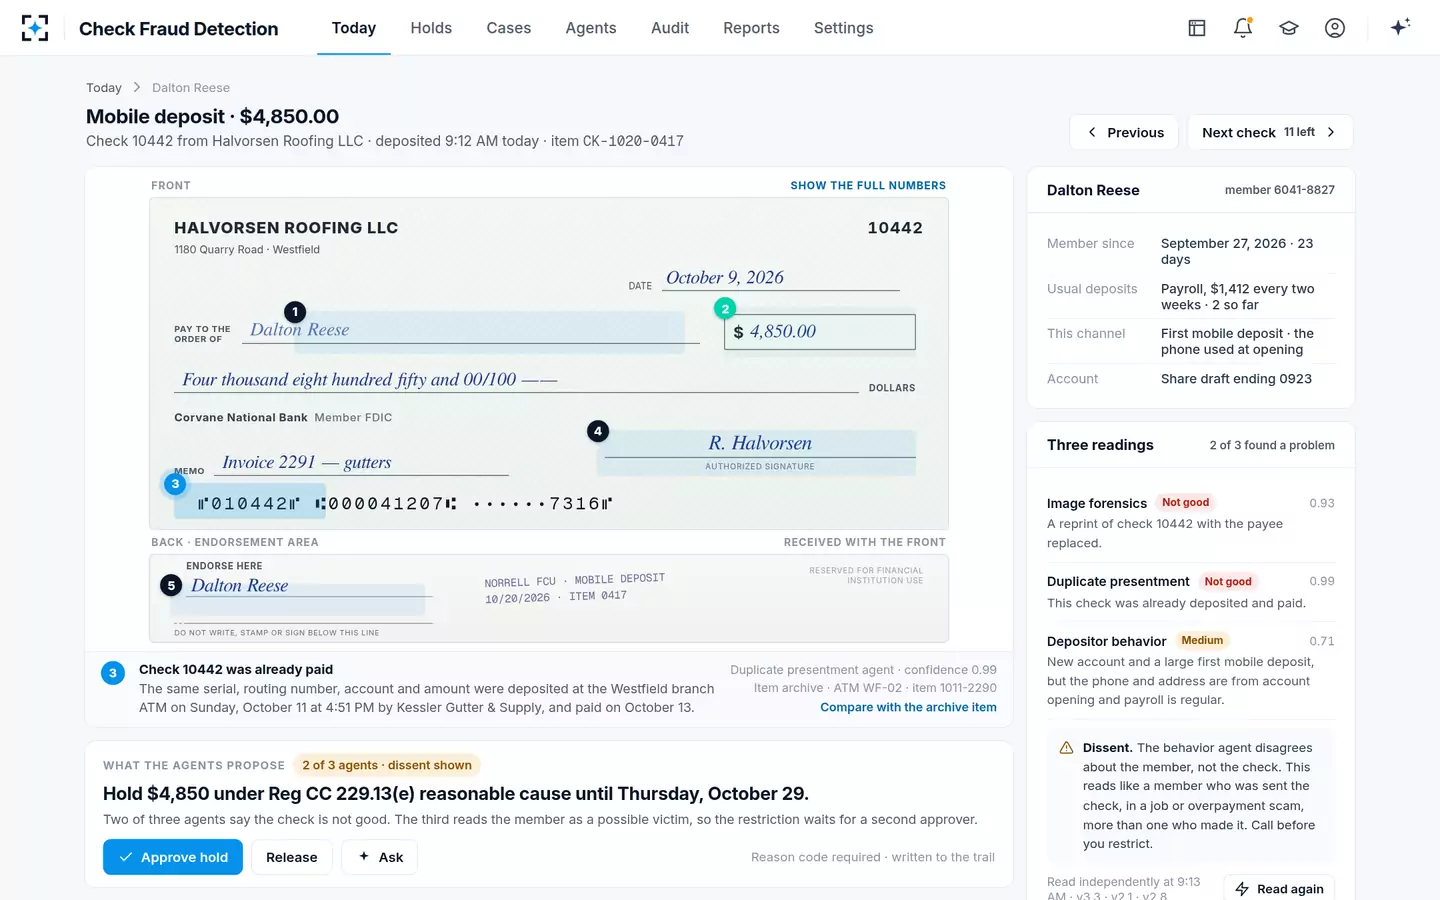Open the user profile icon

point(1335,28)
